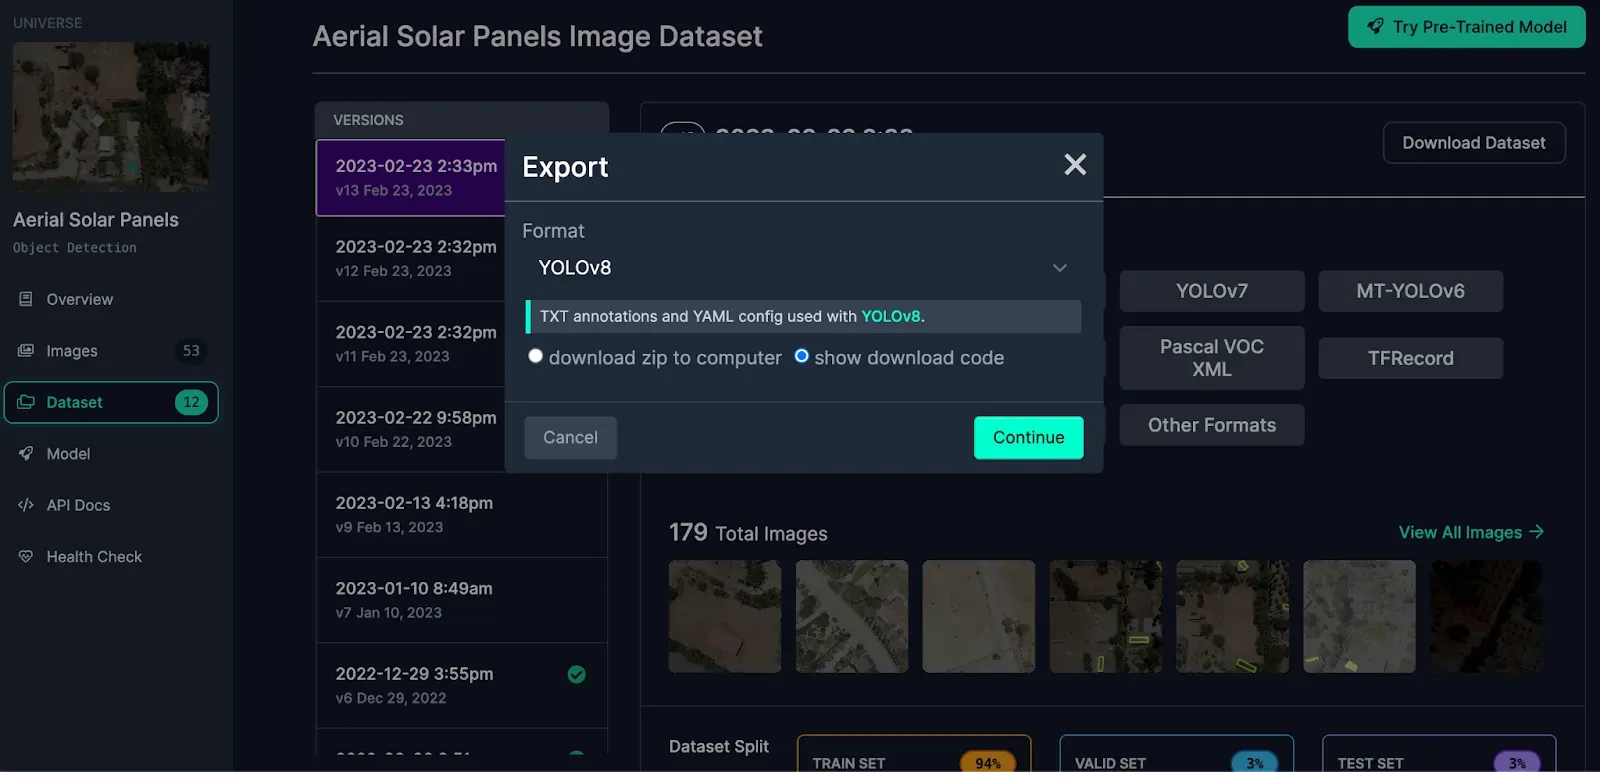Open the YOLOv8 format dropdown
1600x772 pixels.
(803, 268)
